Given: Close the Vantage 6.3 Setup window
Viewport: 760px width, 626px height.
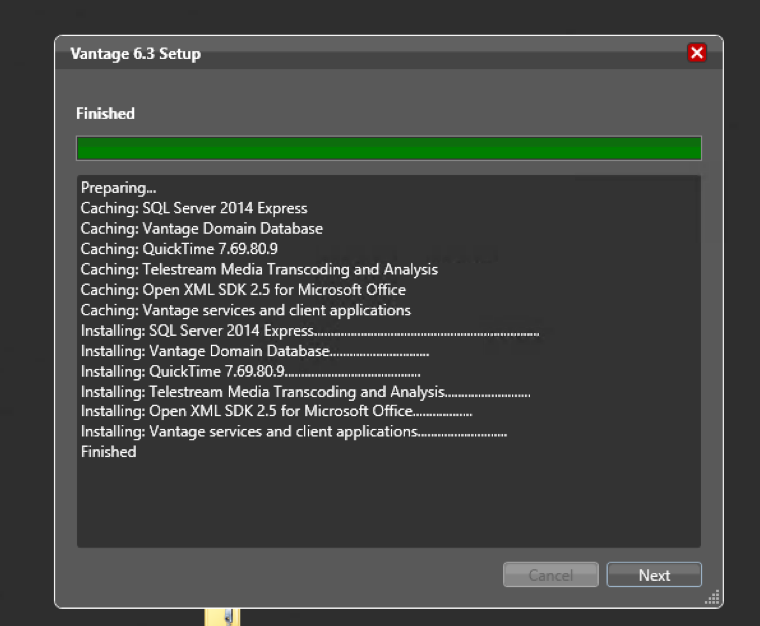Looking at the screenshot, I should tap(697, 52).
